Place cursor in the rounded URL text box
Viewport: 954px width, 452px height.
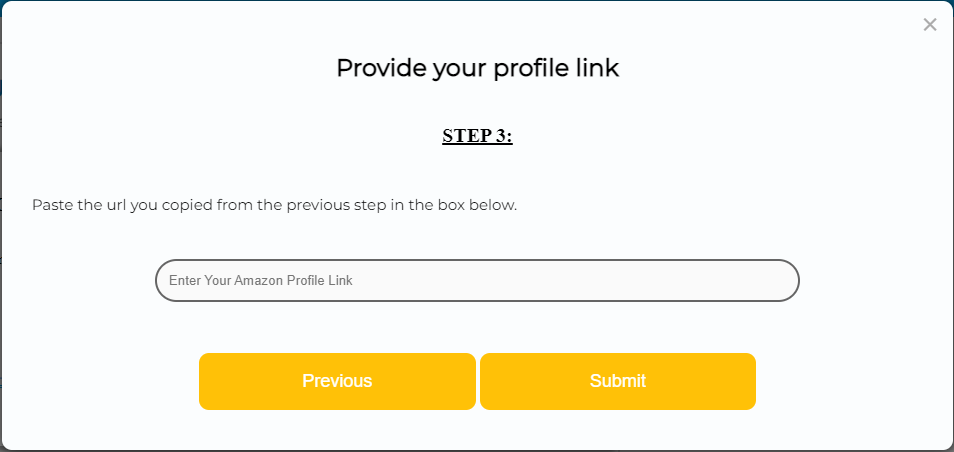(x=477, y=281)
